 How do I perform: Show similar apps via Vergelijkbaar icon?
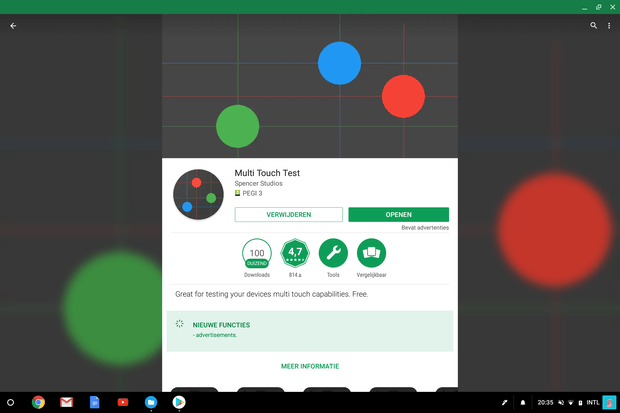[371, 253]
